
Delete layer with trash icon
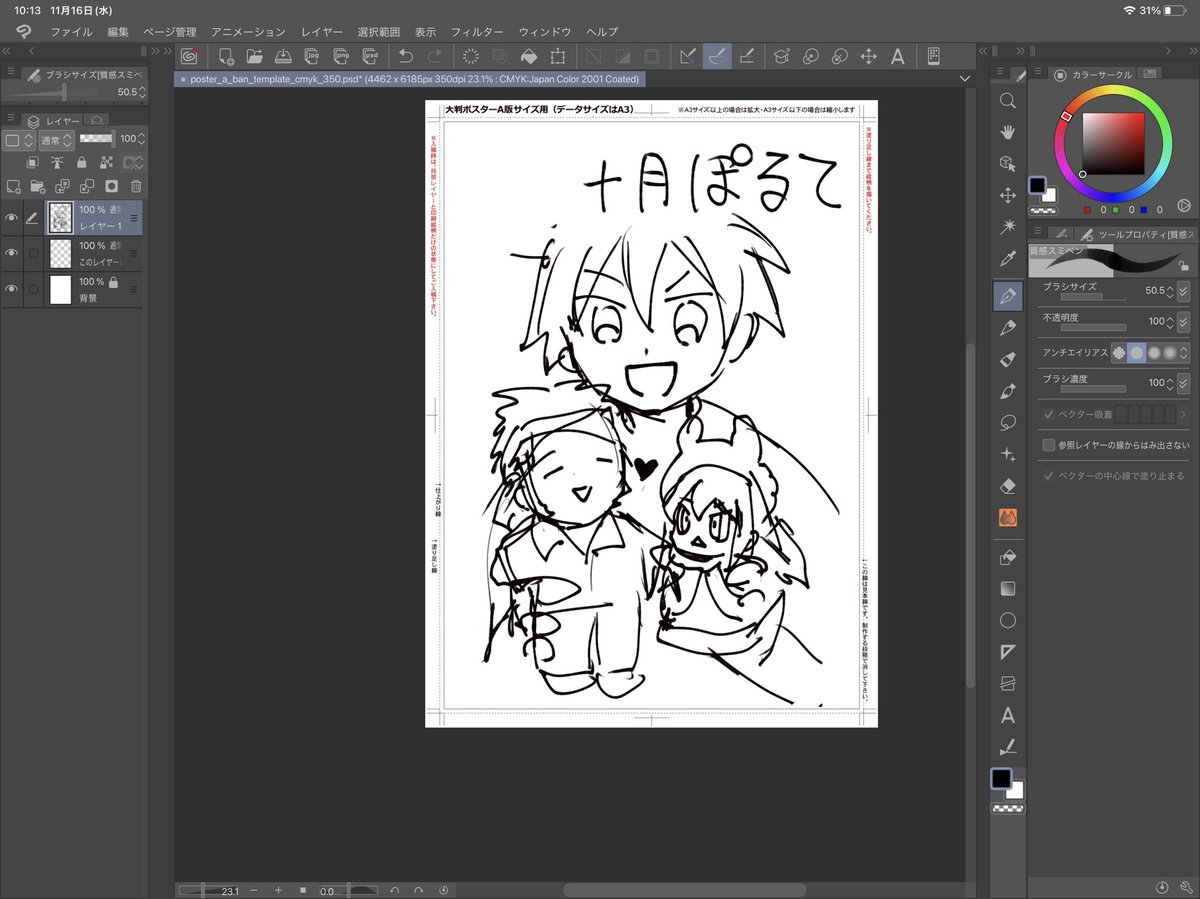coord(136,186)
